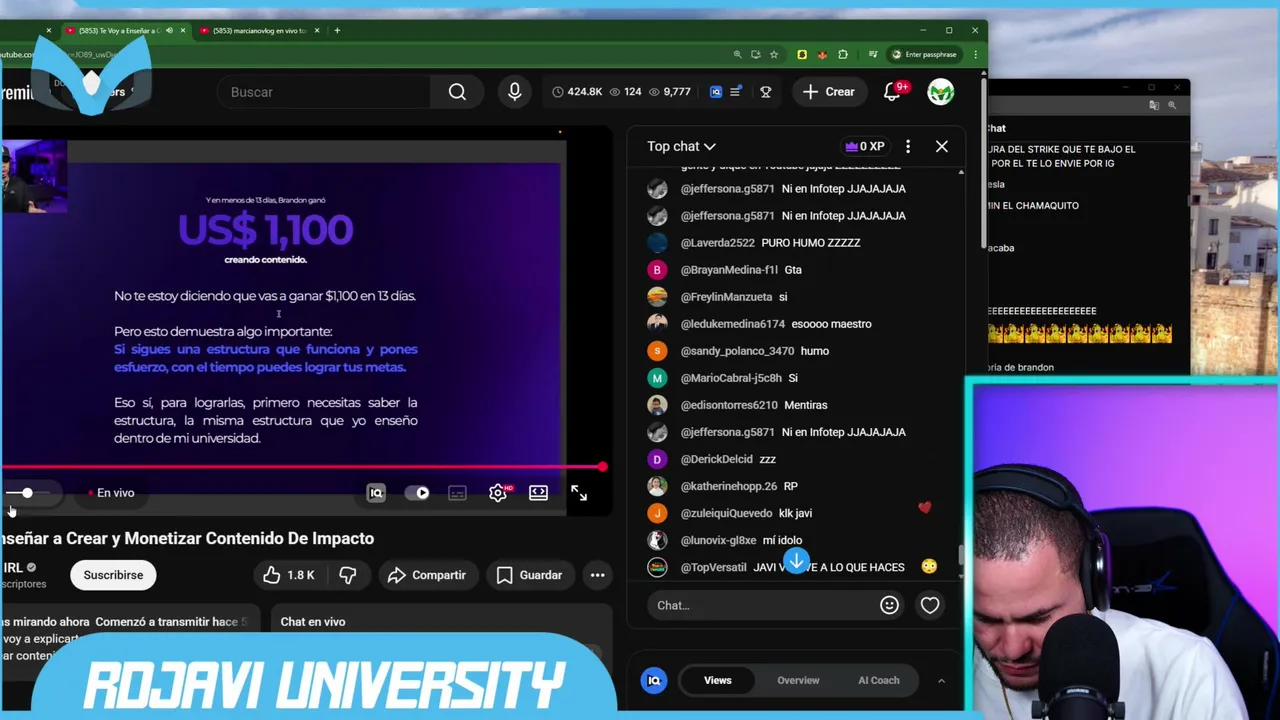Click the 424.8K stat in the header
1280x720 pixels.
577,92
